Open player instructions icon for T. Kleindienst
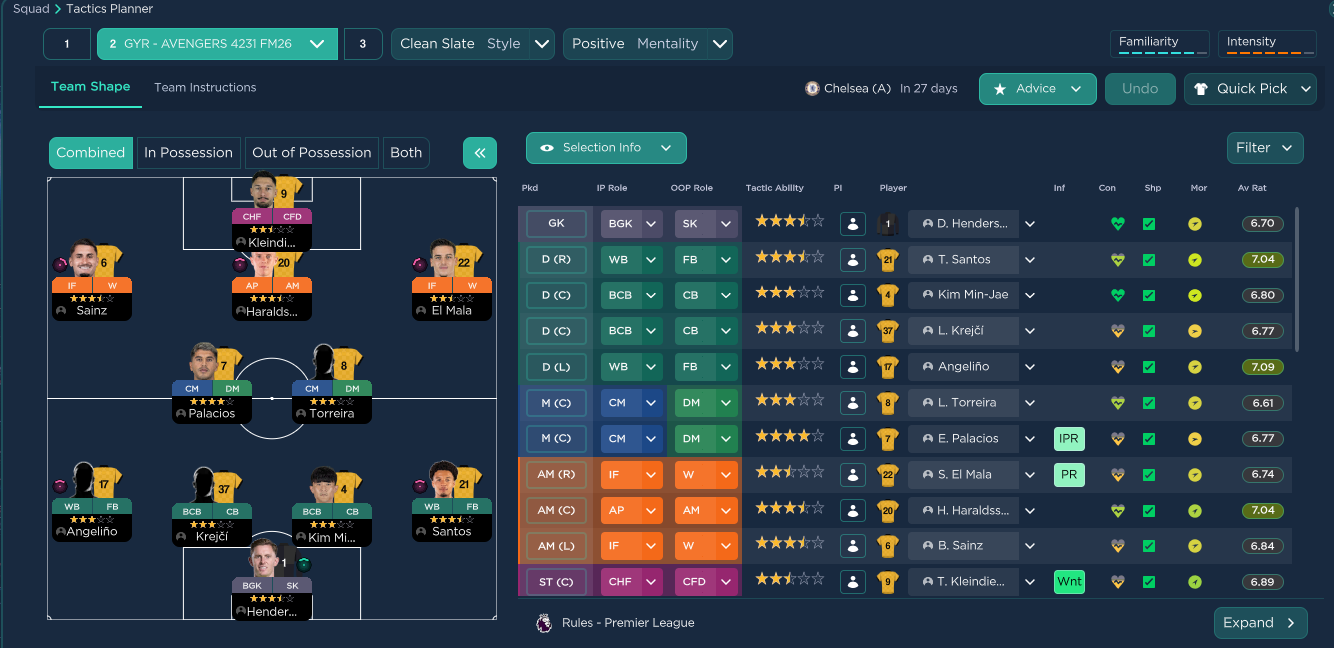The width and height of the screenshot is (1334, 648). tap(853, 582)
